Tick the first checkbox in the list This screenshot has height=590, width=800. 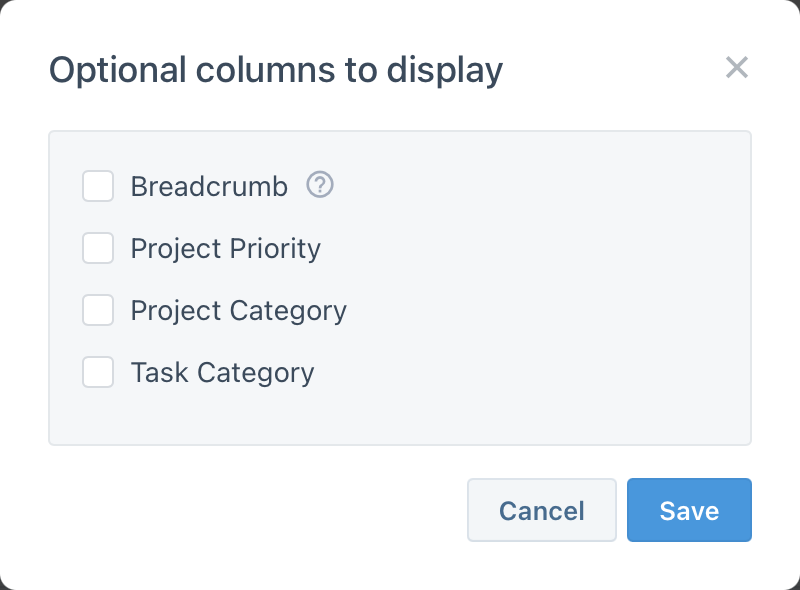coord(97,186)
